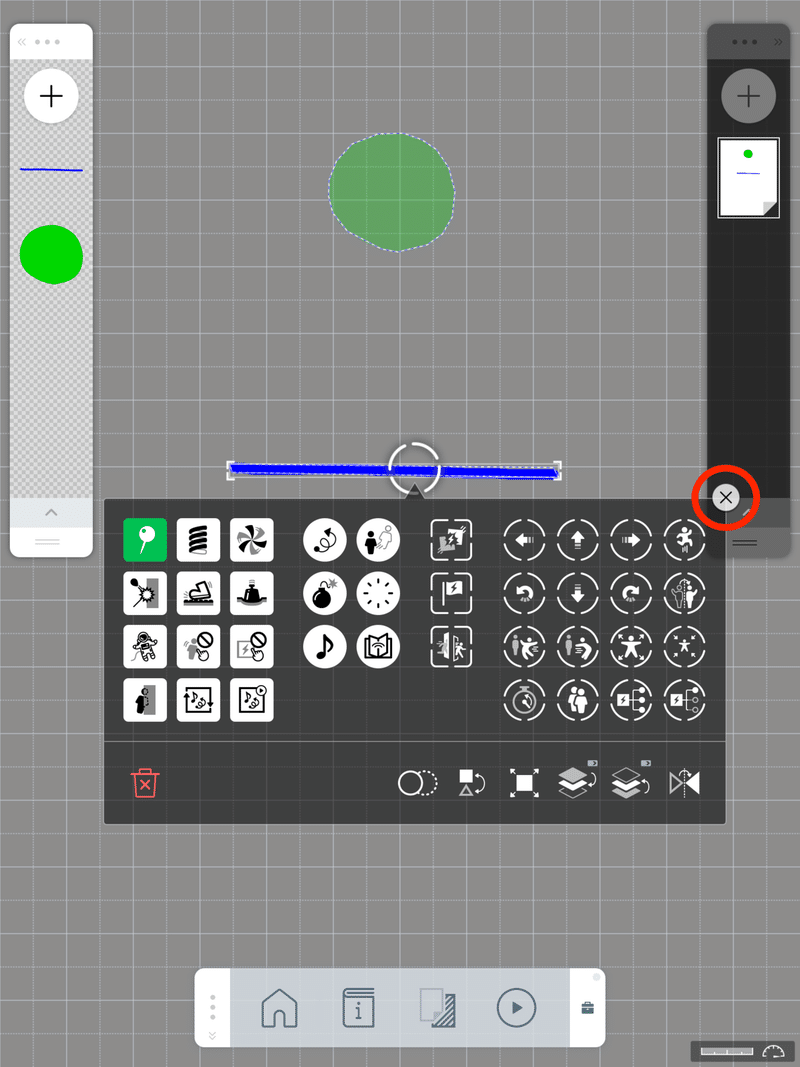Pick the person-behind-wall behavior
The width and height of the screenshot is (800, 1067).
click(145, 700)
